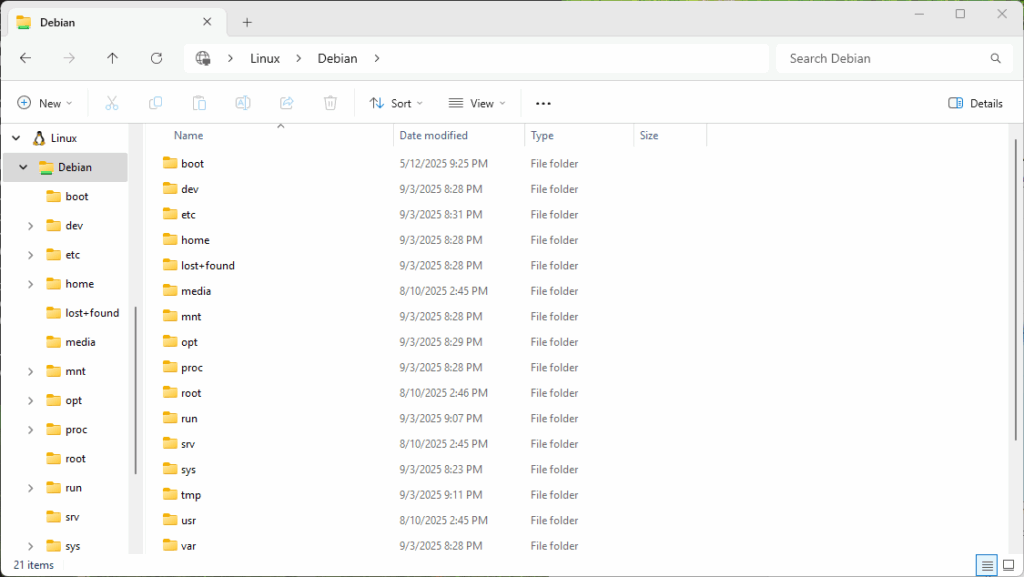The height and width of the screenshot is (577, 1024).
Task: Click date 5/12/2025 9:25 PM
Action: click(443, 163)
